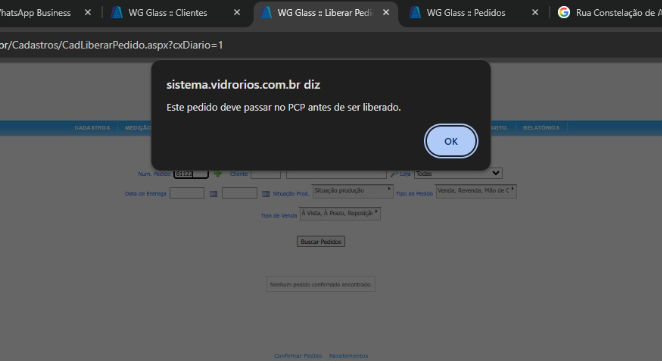This screenshot has width=662, height=361.
Task: Click 'Nenhum pedido confirmado encontrado' message
Action: click(321, 285)
